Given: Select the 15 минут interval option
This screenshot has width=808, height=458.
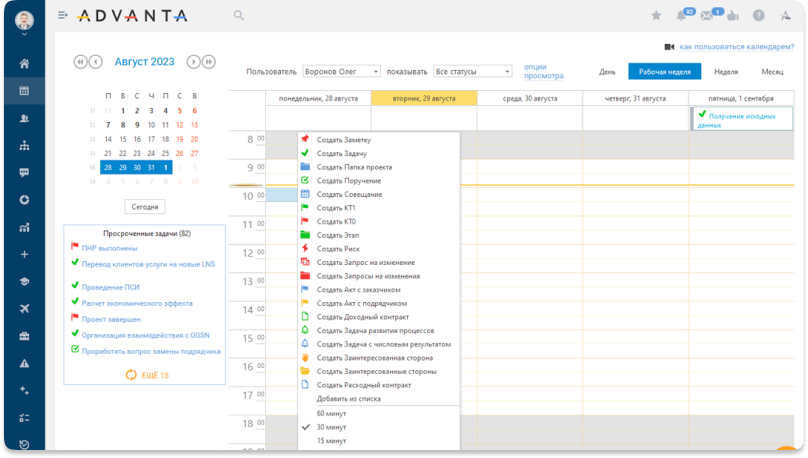Looking at the screenshot, I should pos(331,440).
